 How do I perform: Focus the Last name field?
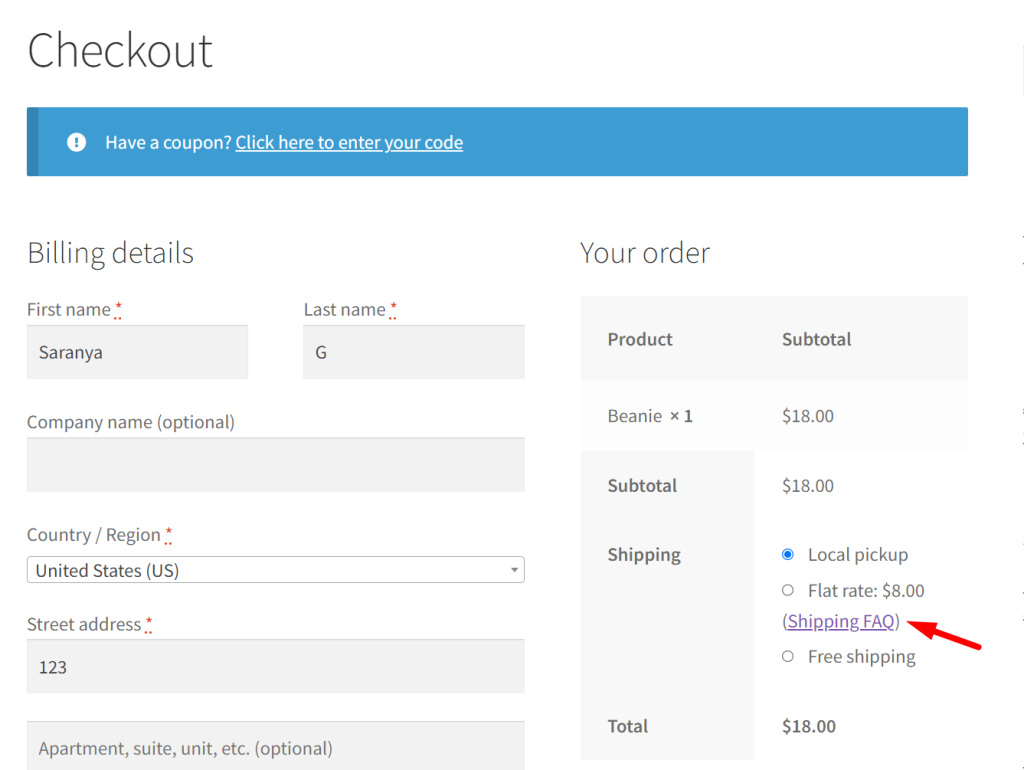coord(414,352)
